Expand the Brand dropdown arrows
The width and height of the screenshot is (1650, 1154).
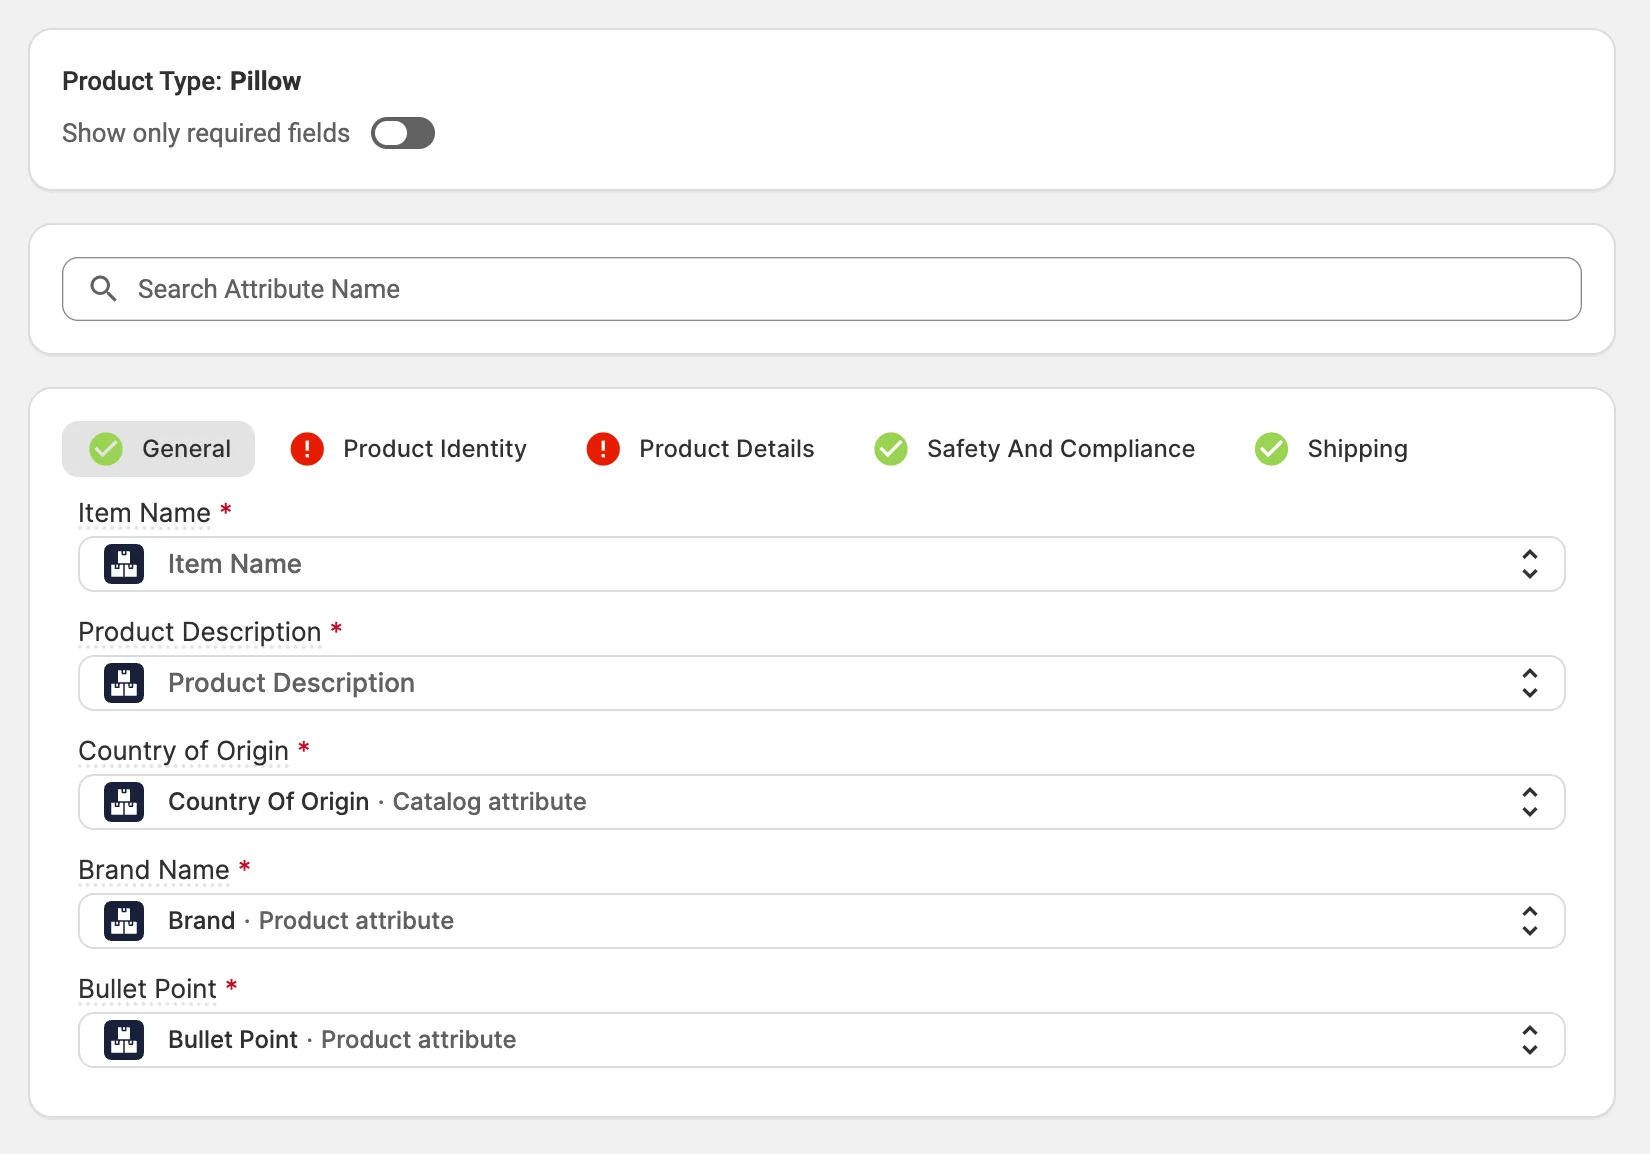tap(1530, 921)
